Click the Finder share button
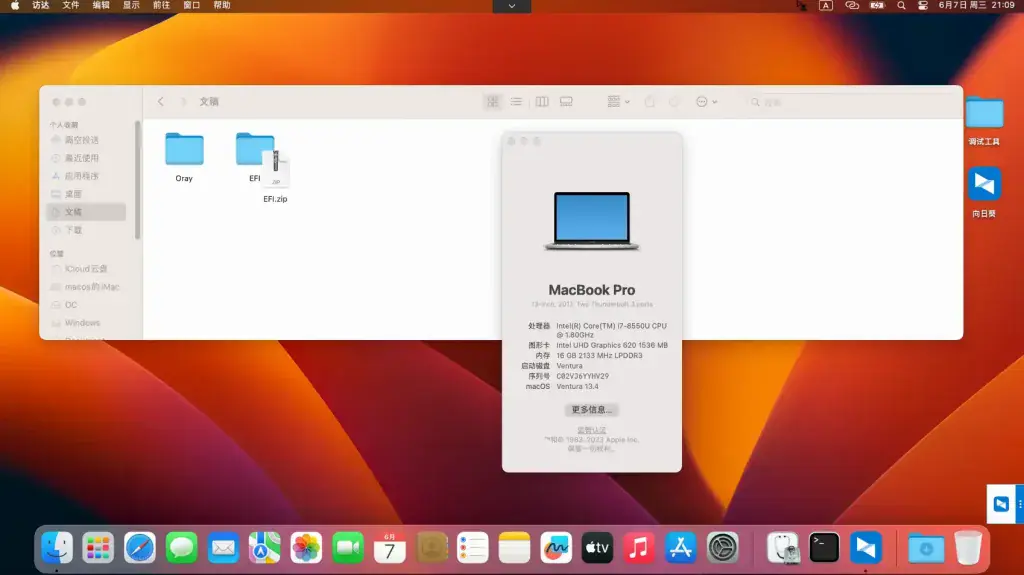Viewport: 1024px width, 575px height. coord(649,101)
